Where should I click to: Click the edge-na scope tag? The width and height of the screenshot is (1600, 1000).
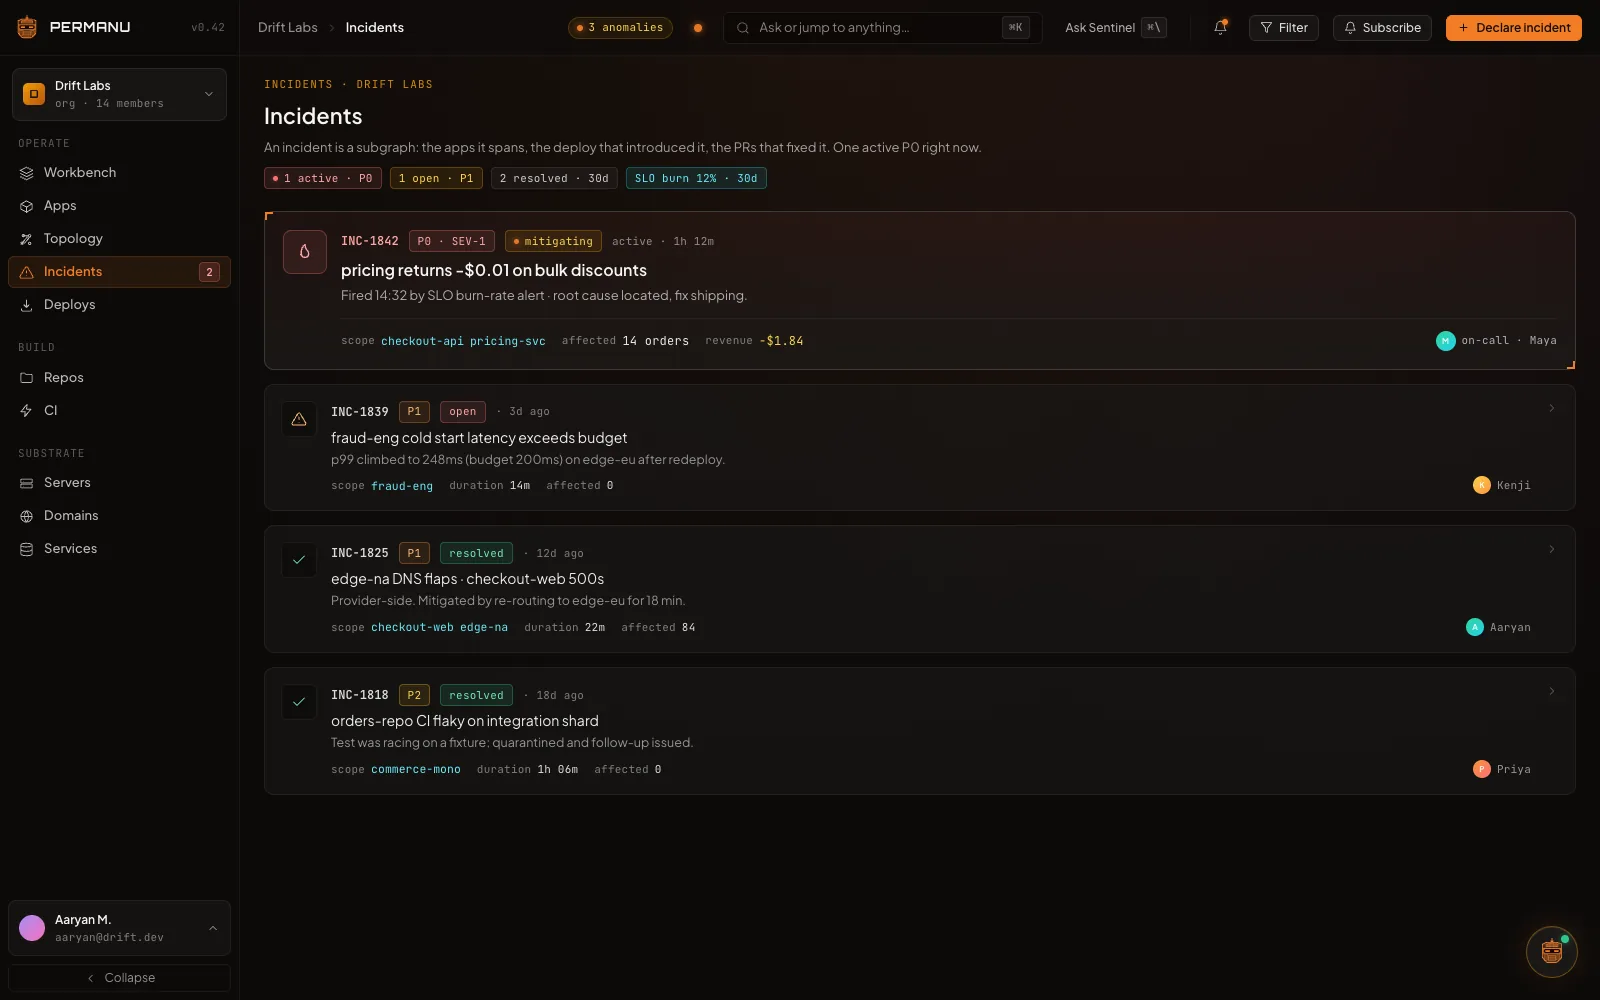pyautogui.click(x=484, y=627)
